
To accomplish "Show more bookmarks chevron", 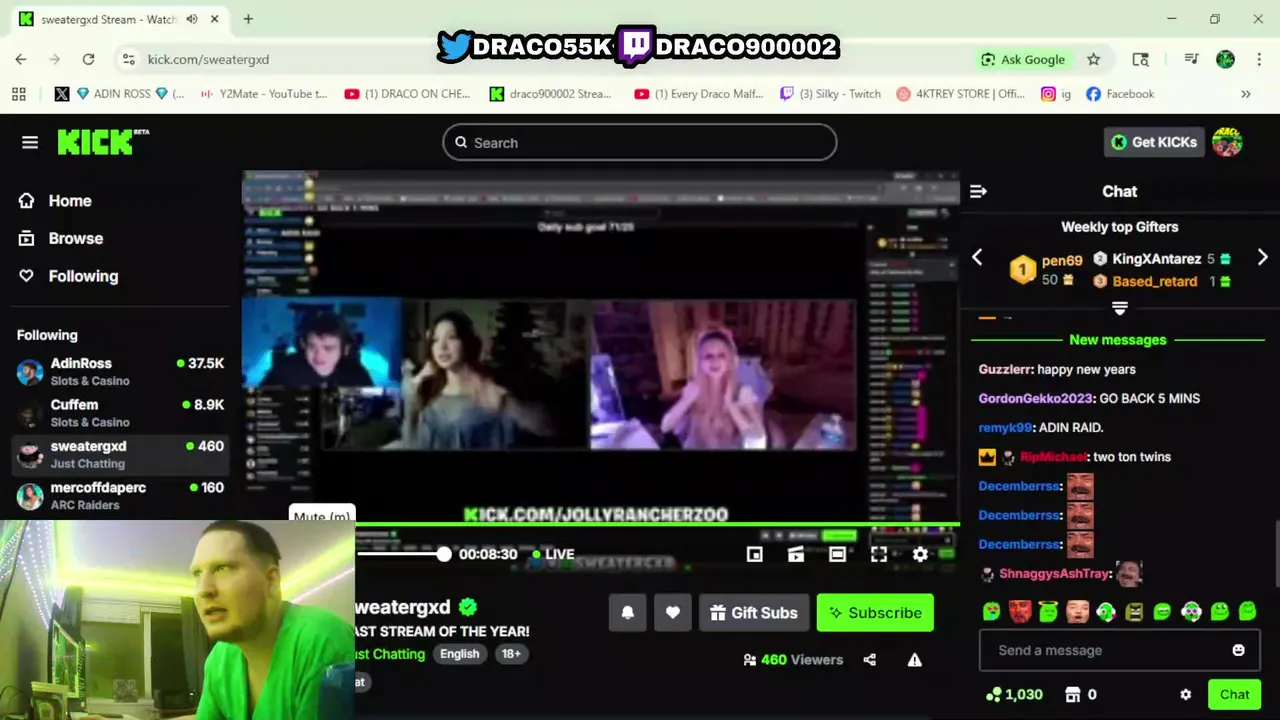I will pyautogui.click(x=1246, y=94).
